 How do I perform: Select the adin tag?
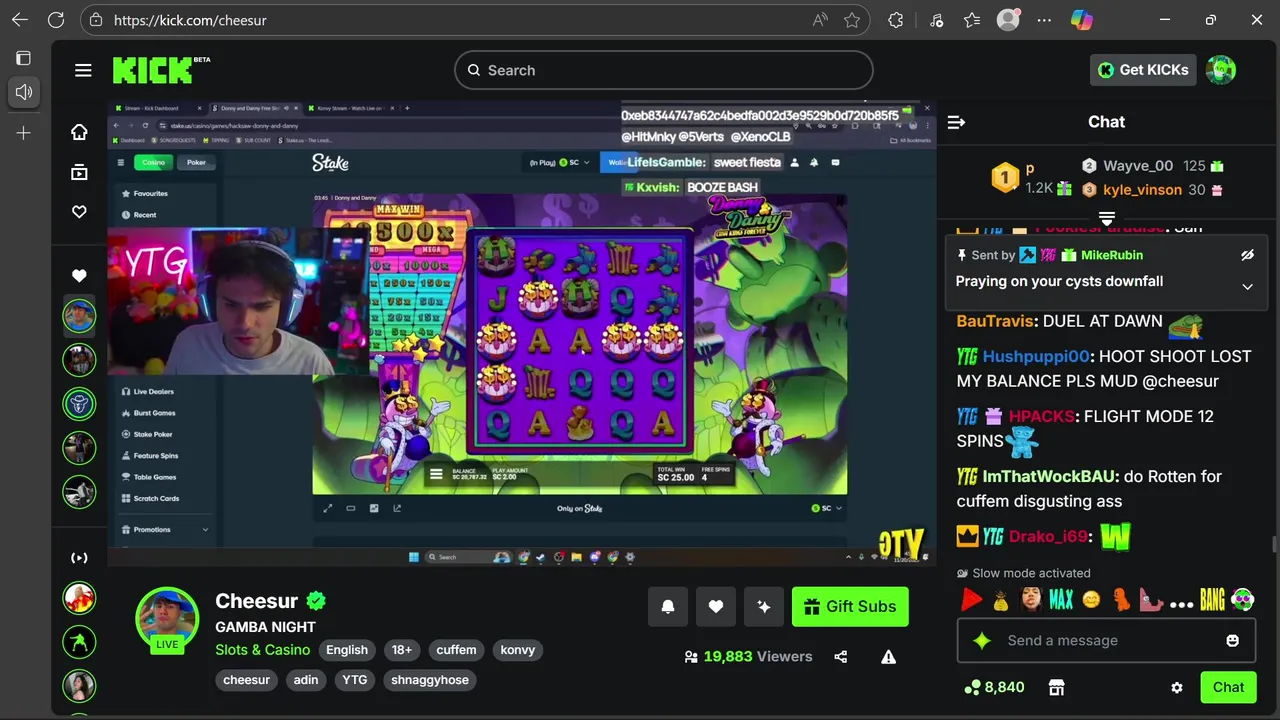click(x=306, y=680)
